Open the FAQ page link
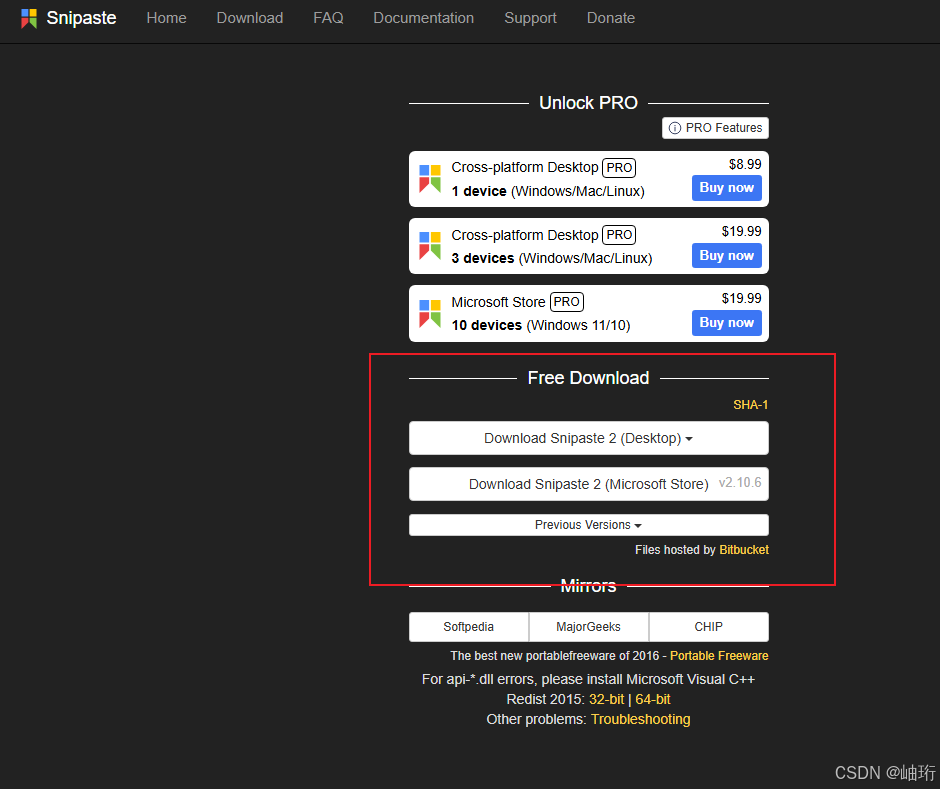 coord(328,18)
